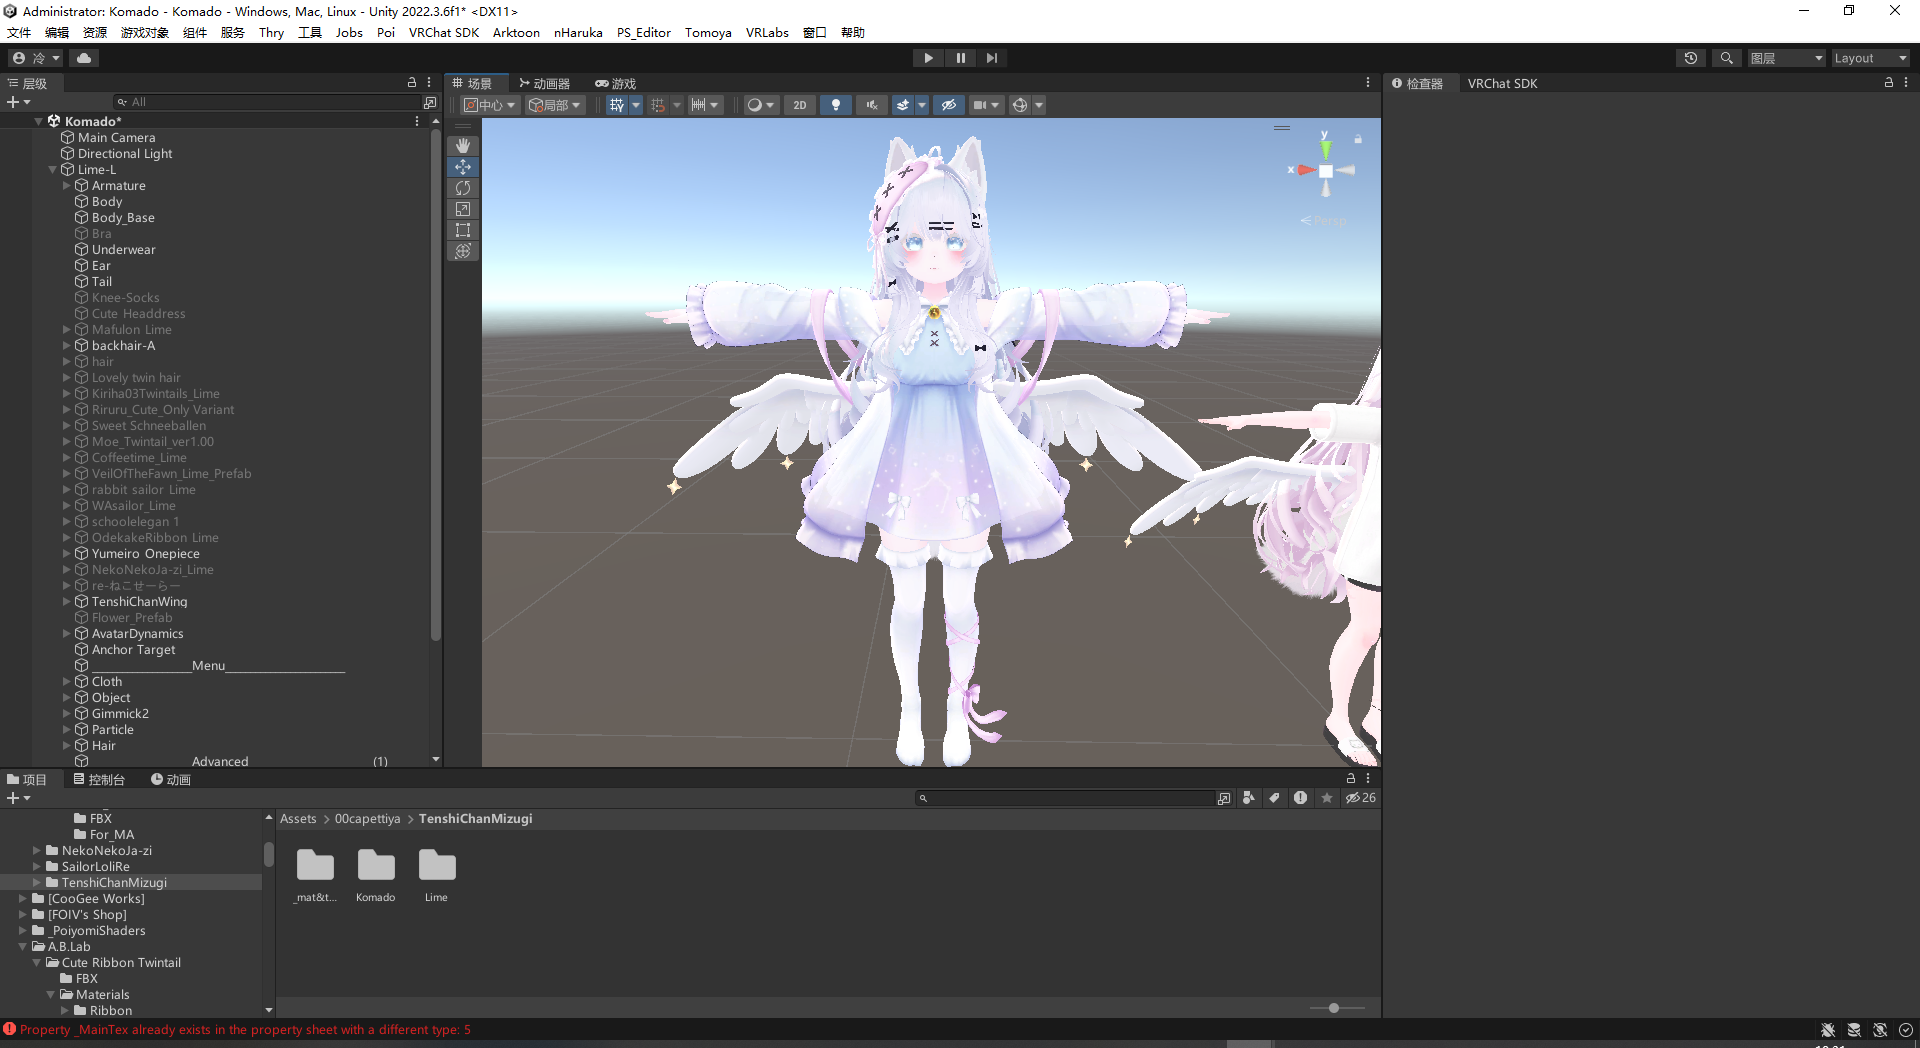Click 00capettiya in the breadcrumb path
The width and height of the screenshot is (1920, 1048).
point(367,819)
